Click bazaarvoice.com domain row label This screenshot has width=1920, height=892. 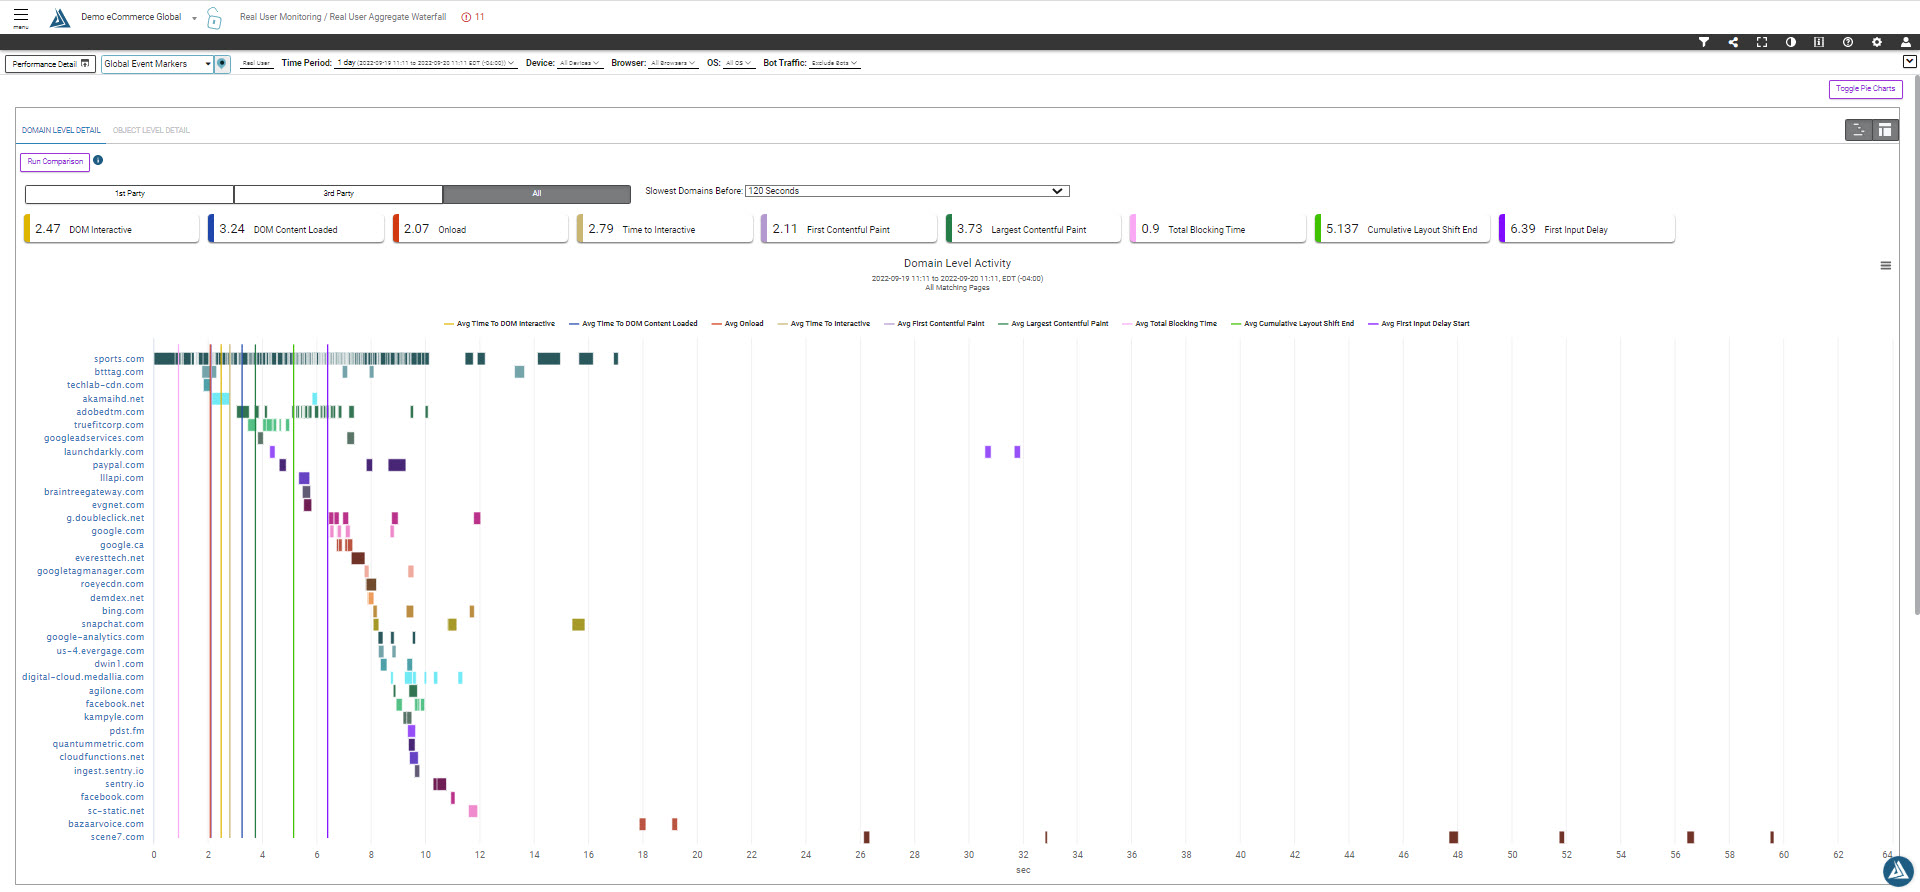pos(106,824)
